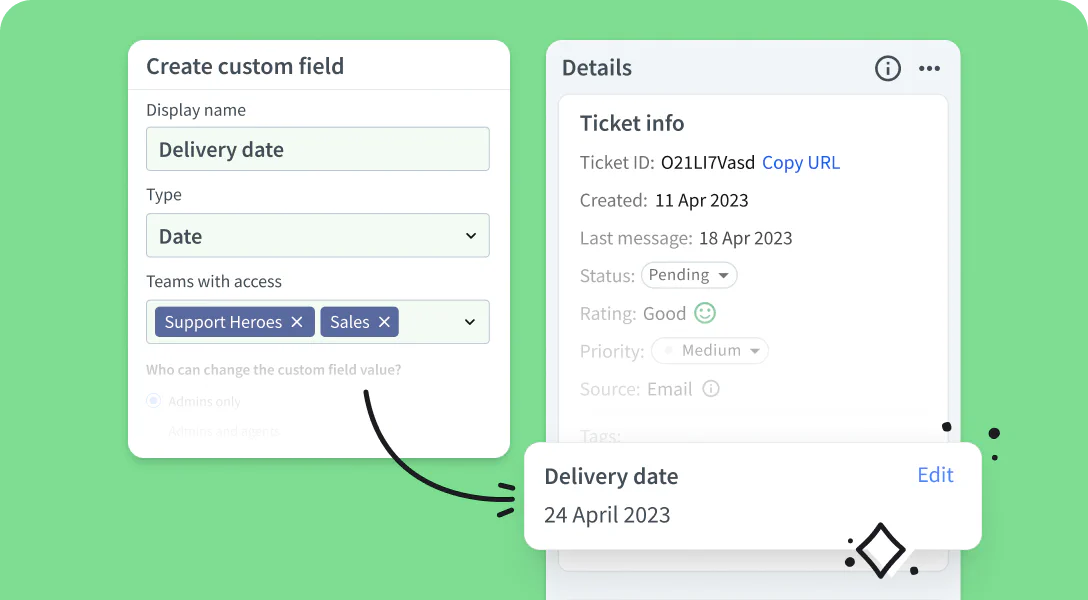Click Copy URL next to the Ticket ID
The image size is (1088, 600).
(800, 163)
